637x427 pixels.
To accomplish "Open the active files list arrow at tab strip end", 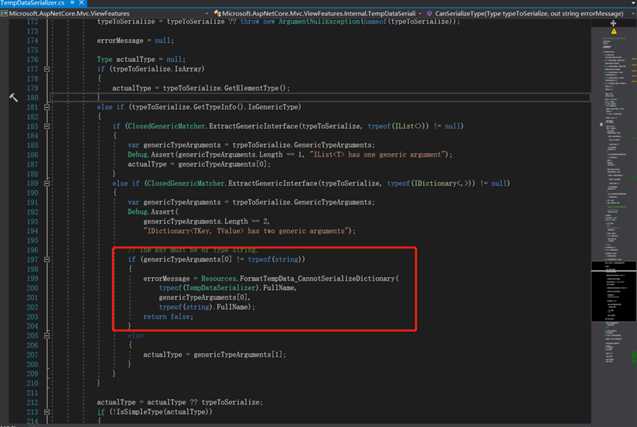I will (633, 3).
